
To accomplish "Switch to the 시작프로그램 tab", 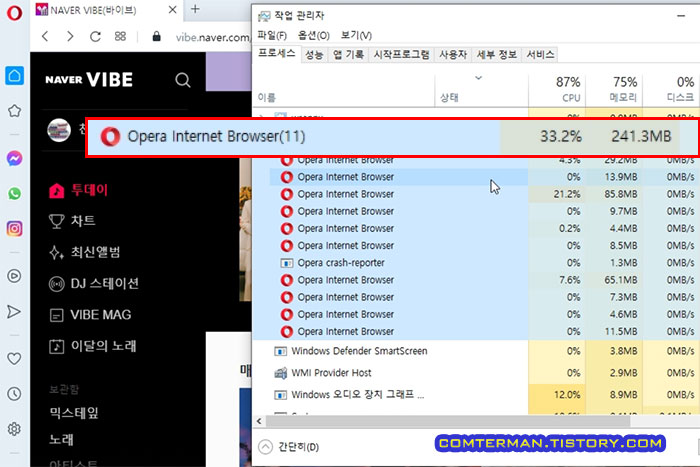I will point(401,55).
